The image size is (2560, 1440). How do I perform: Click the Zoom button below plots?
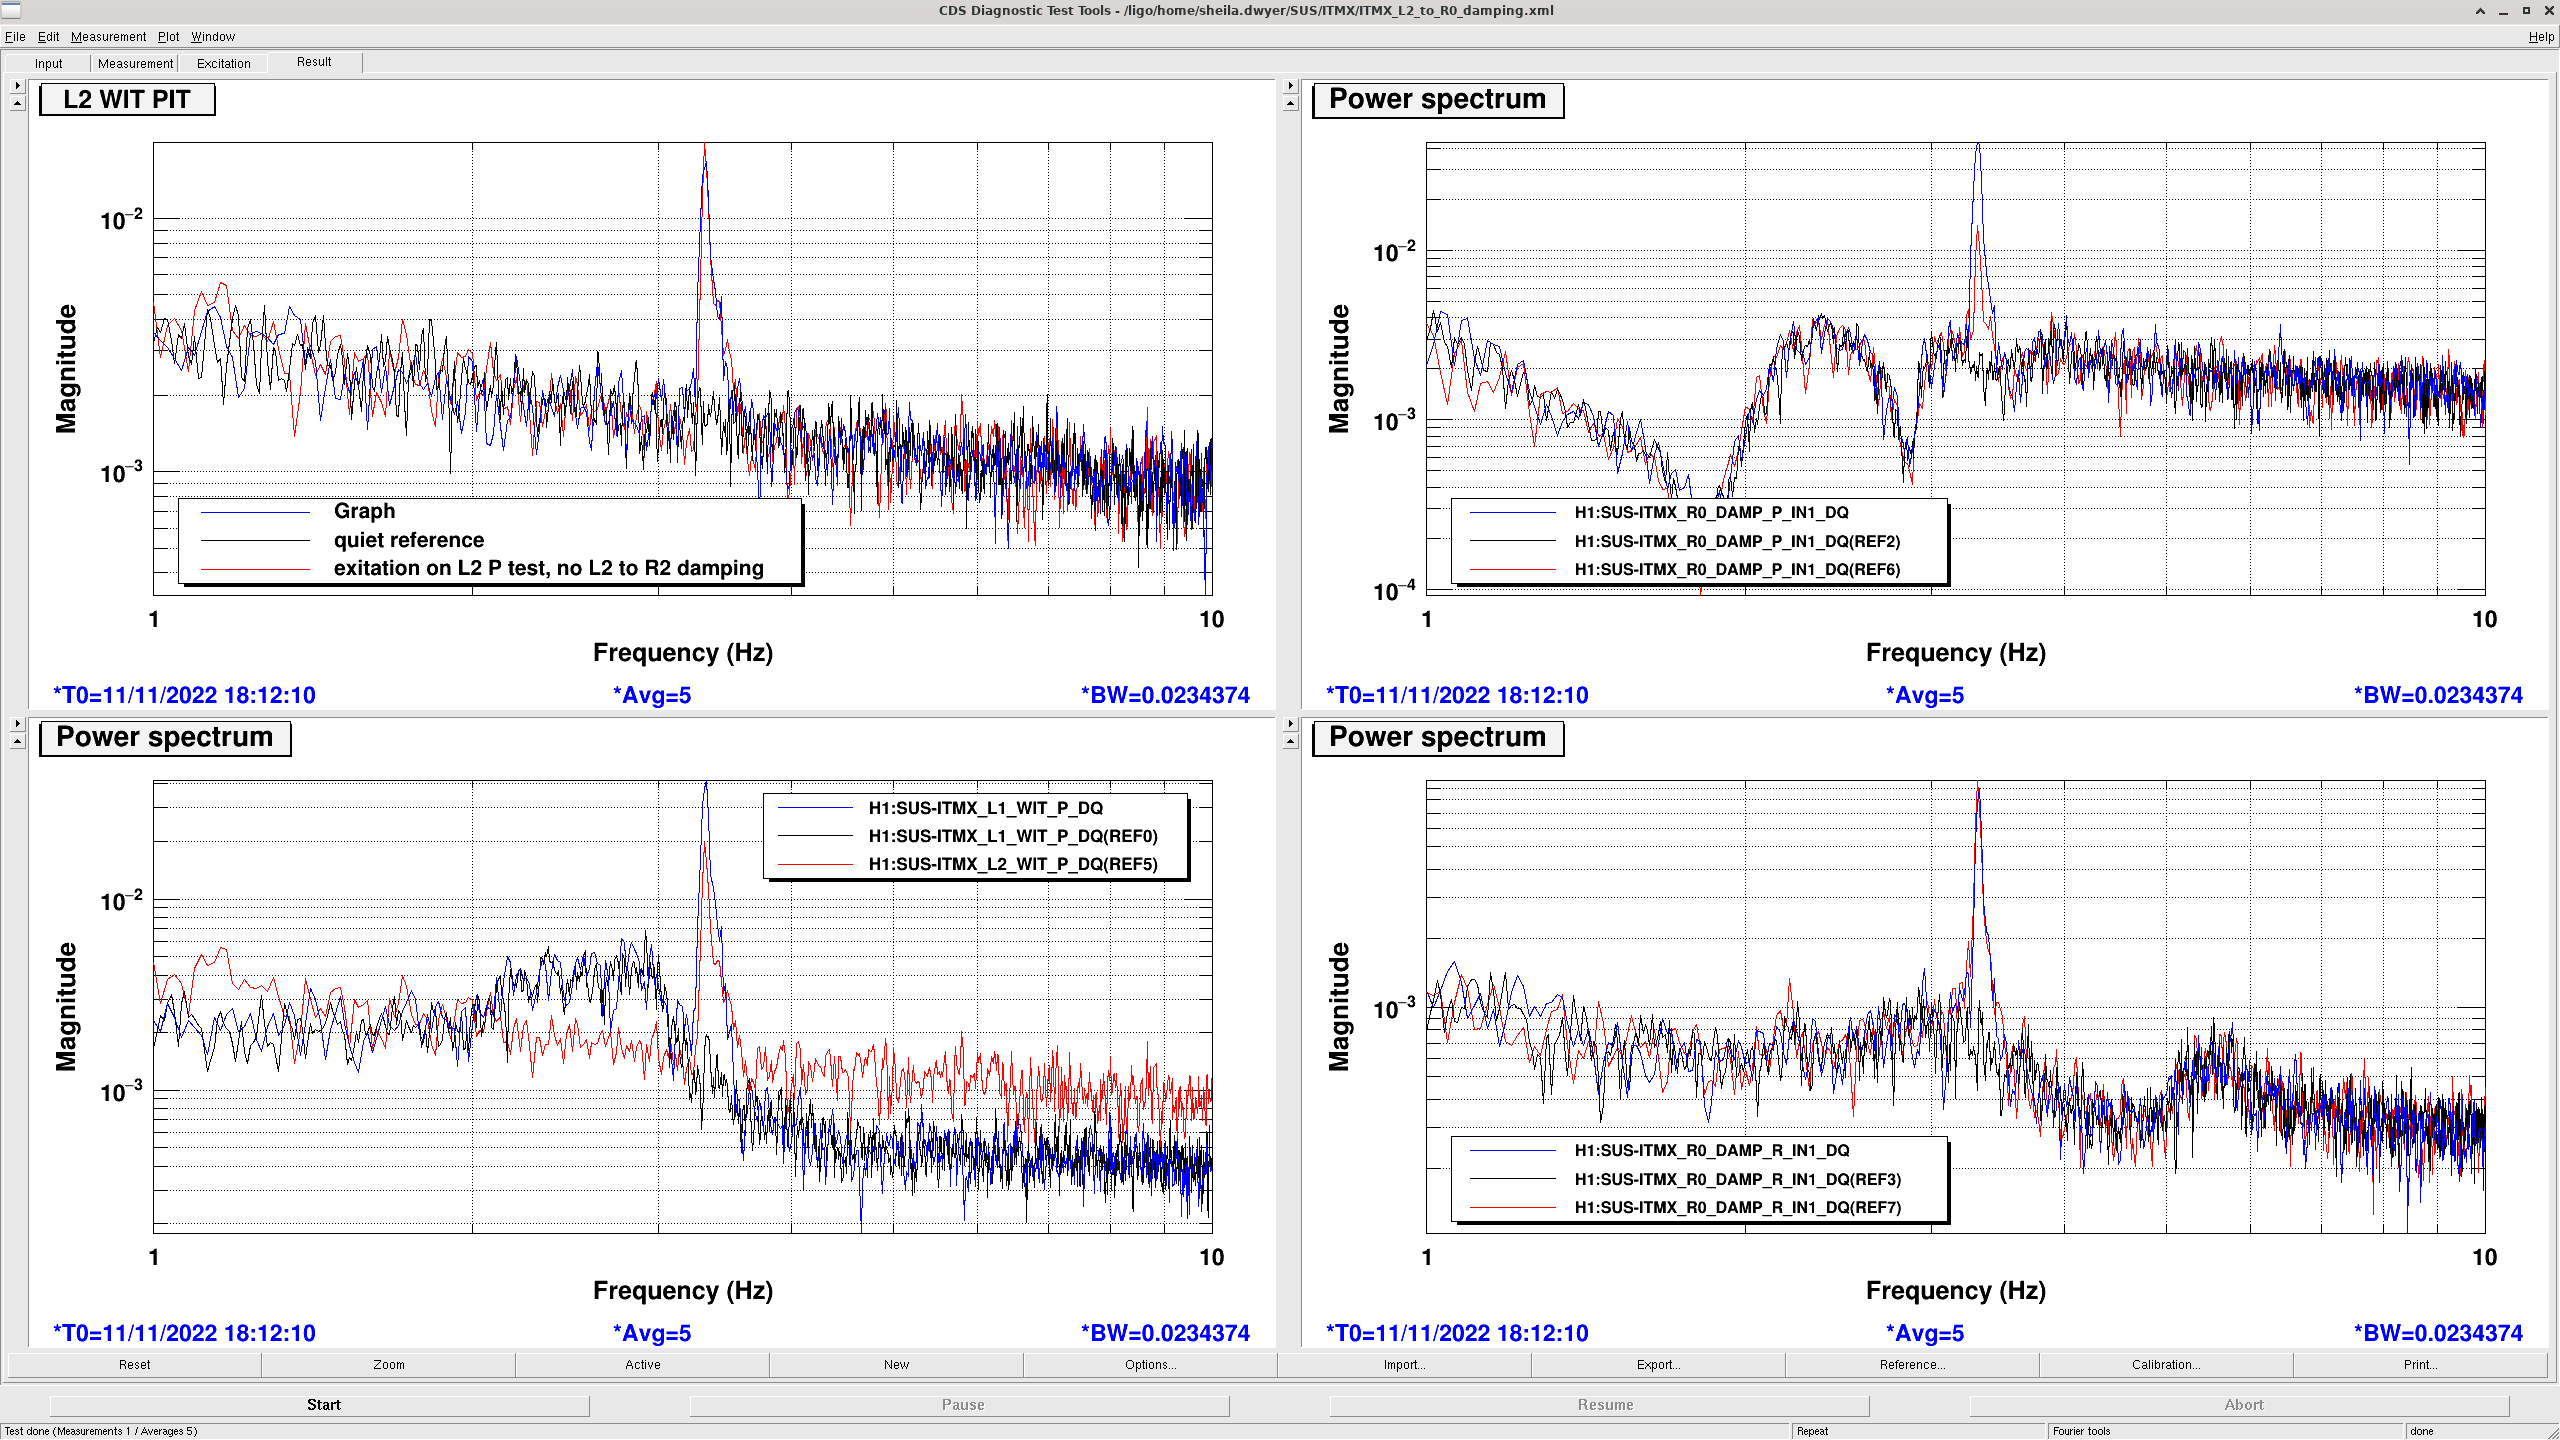pos(388,1364)
